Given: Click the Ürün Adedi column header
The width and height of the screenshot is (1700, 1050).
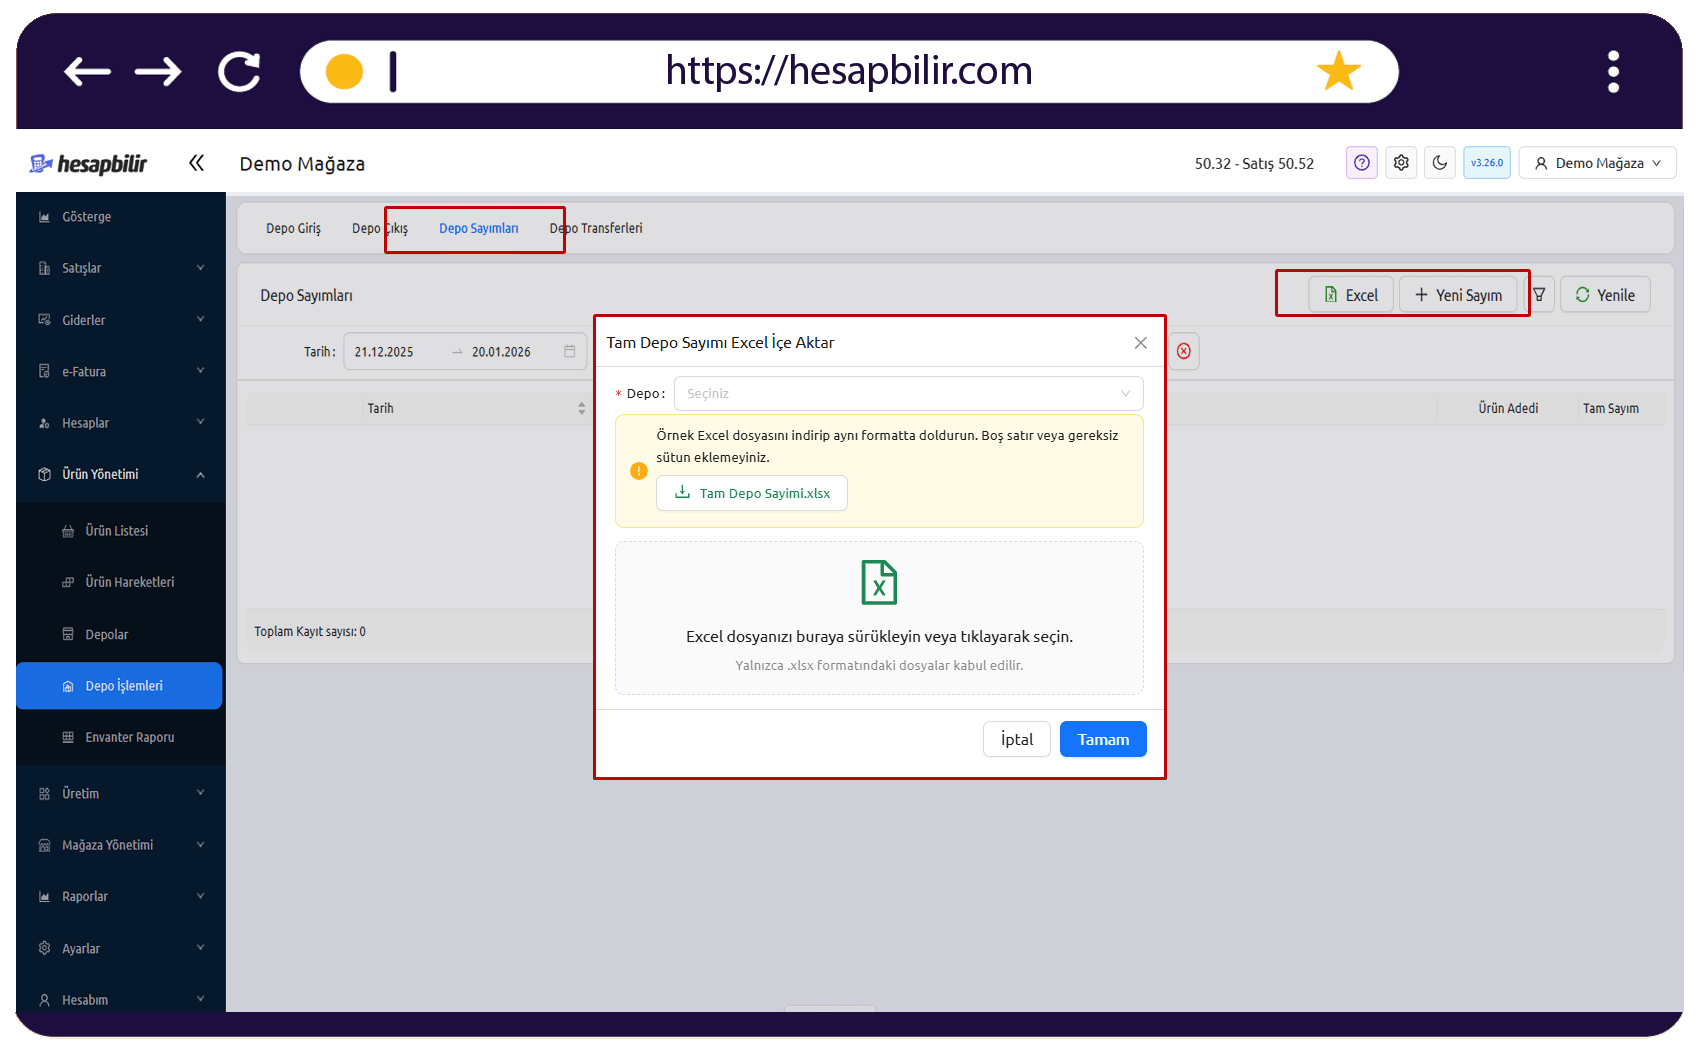Looking at the screenshot, I should click(x=1508, y=408).
